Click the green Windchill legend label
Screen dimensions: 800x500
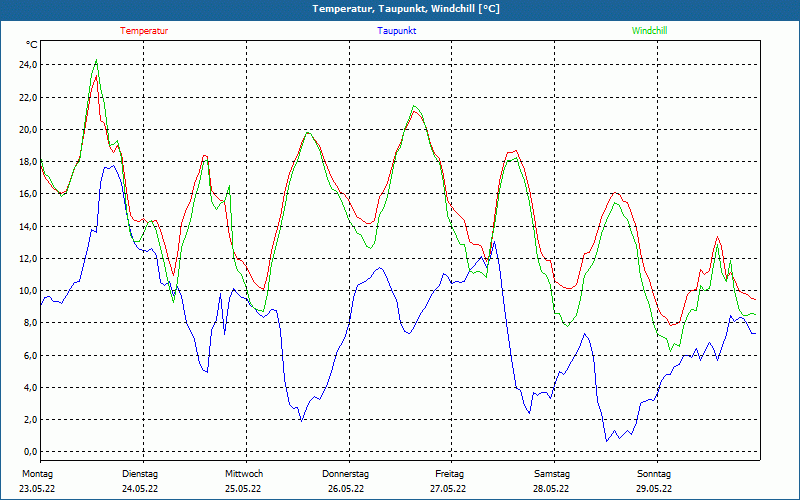click(649, 31)
